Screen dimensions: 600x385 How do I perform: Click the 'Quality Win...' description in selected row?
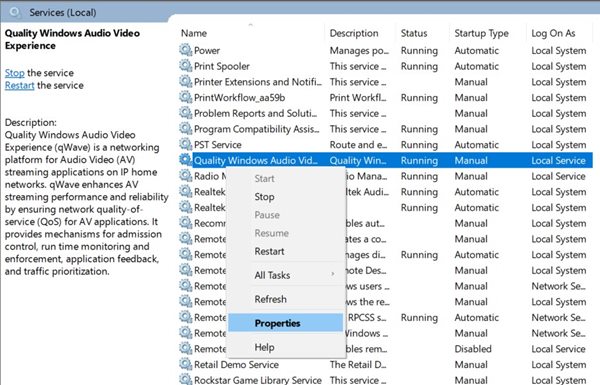click(x=358, y=160)
